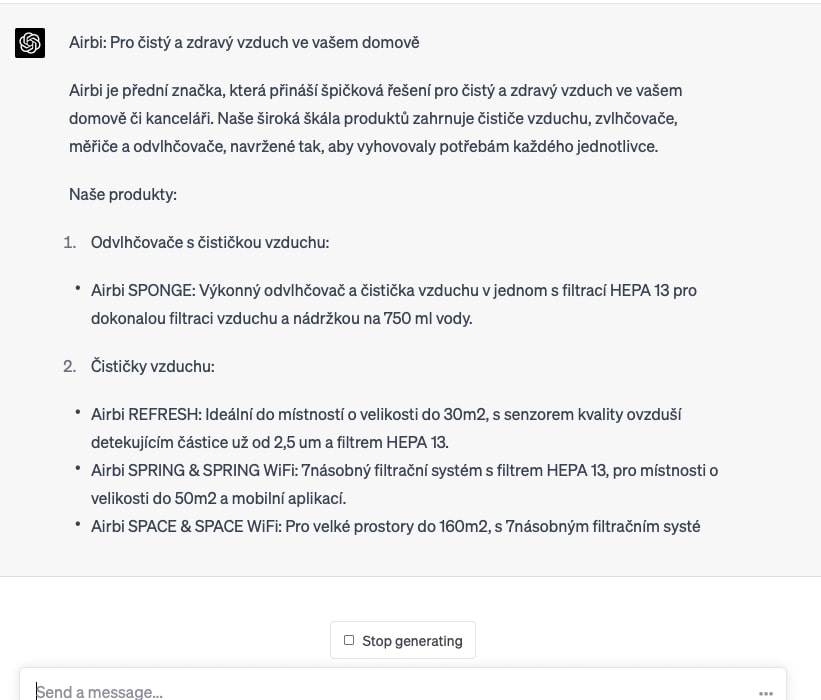Click the "750 ml vody" text
The height and width of the screenshot is (700, 821).
(429, 319)
